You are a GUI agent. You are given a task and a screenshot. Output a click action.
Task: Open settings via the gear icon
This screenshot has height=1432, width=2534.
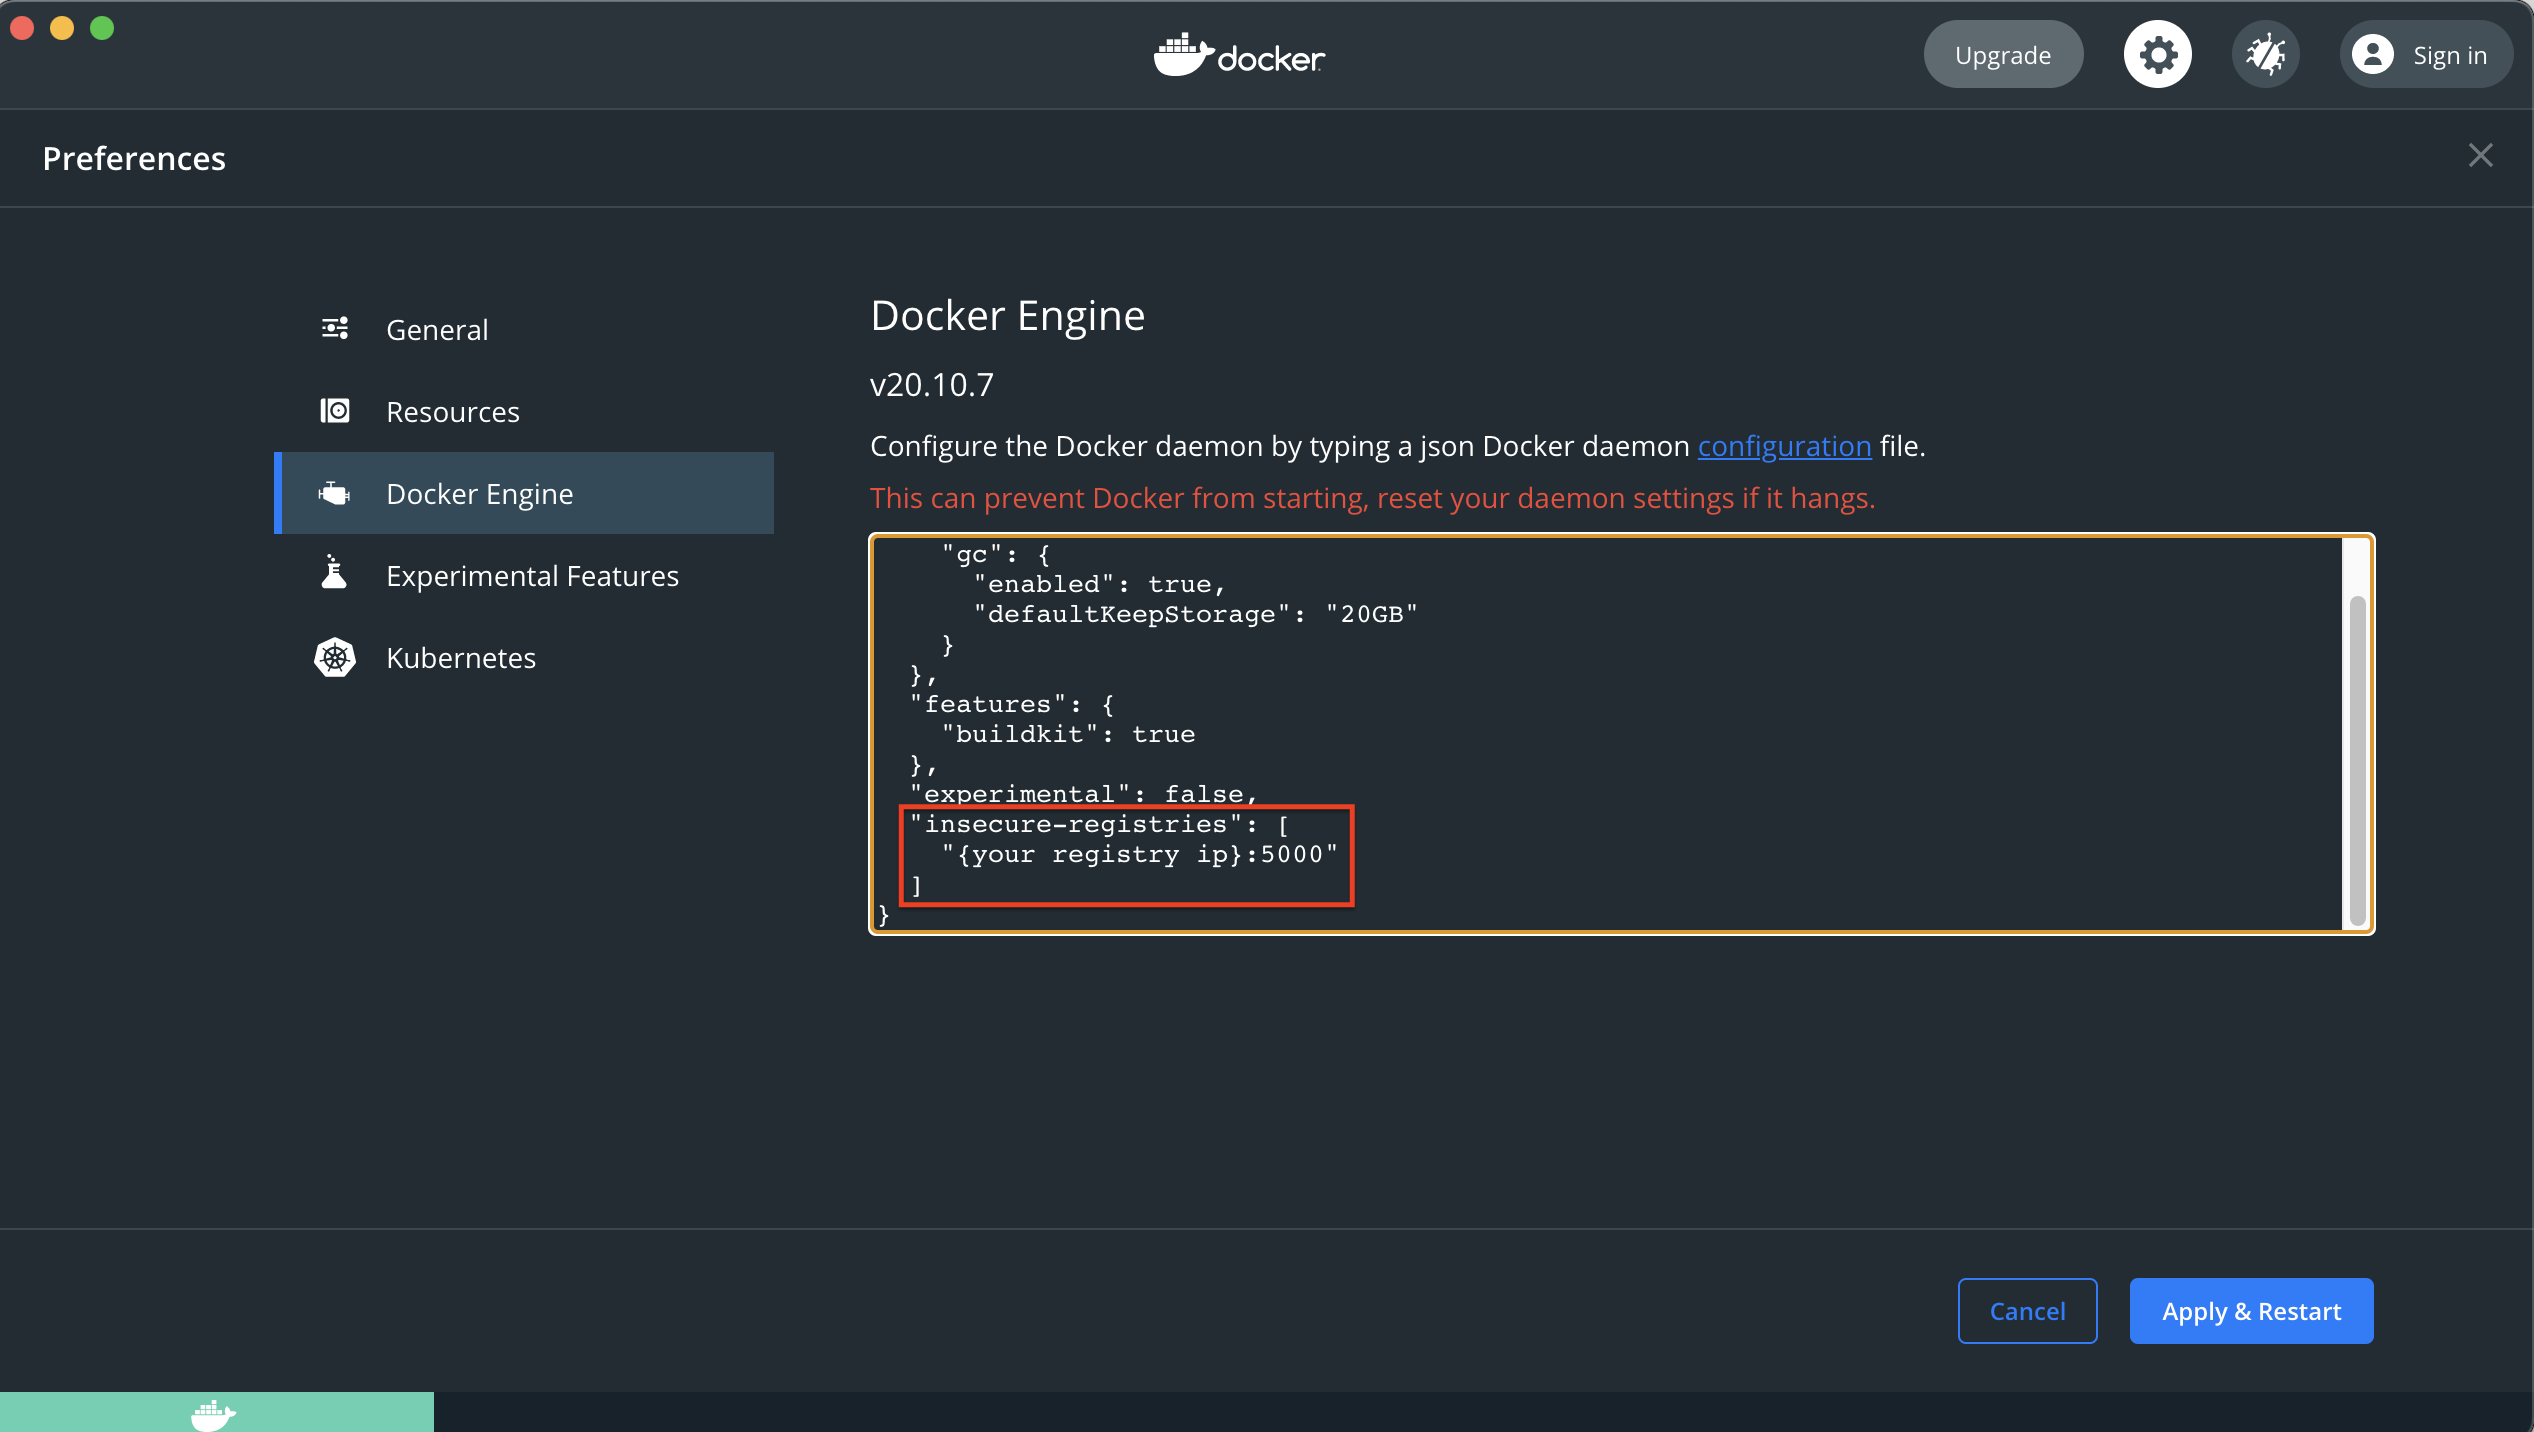point(2157,55)
